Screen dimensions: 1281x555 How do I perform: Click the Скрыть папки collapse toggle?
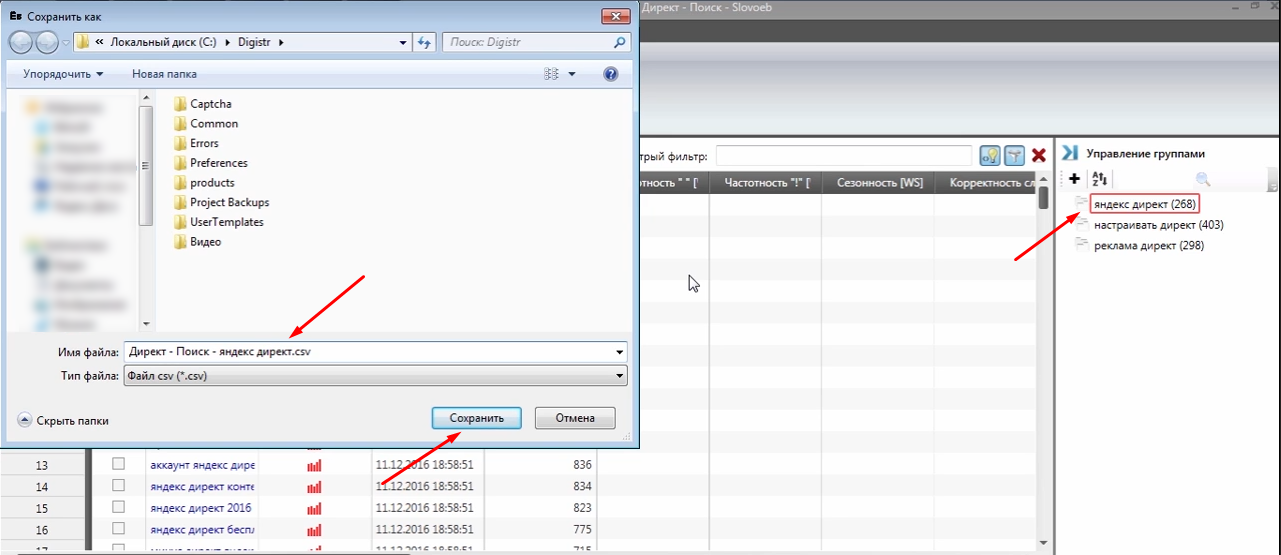(64, 421)
